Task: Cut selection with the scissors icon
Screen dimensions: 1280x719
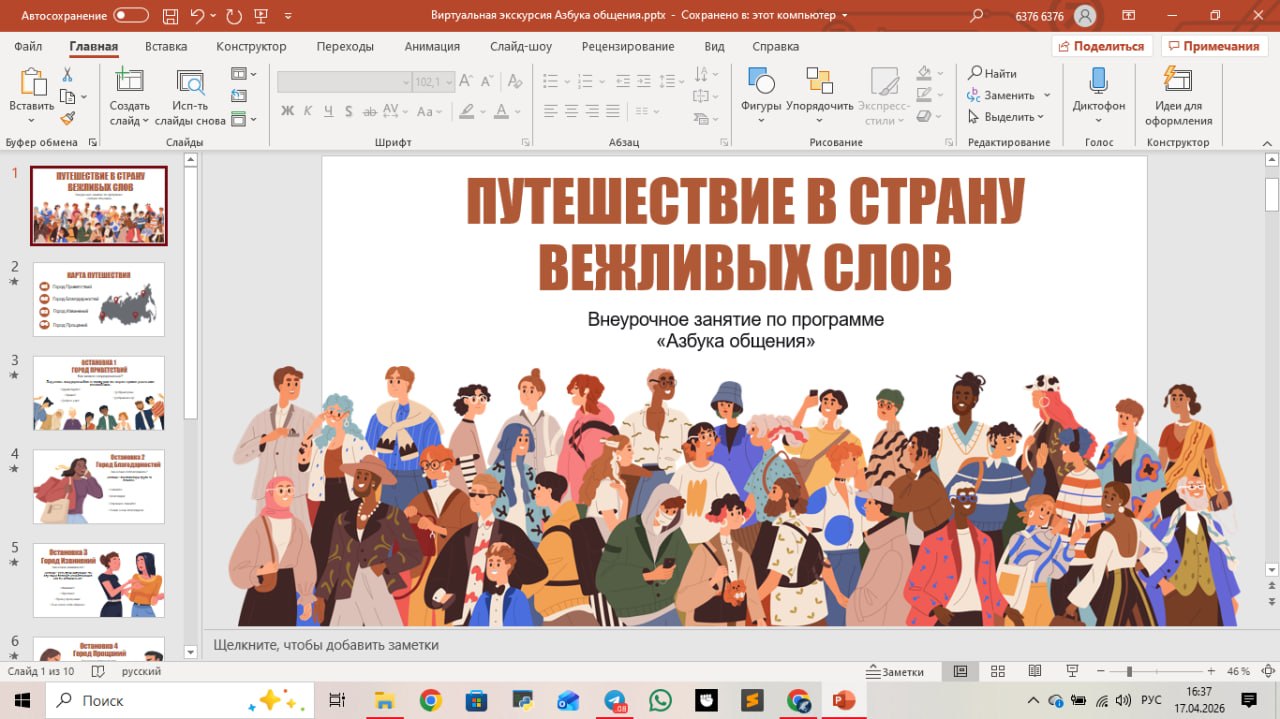Action: 67,75
